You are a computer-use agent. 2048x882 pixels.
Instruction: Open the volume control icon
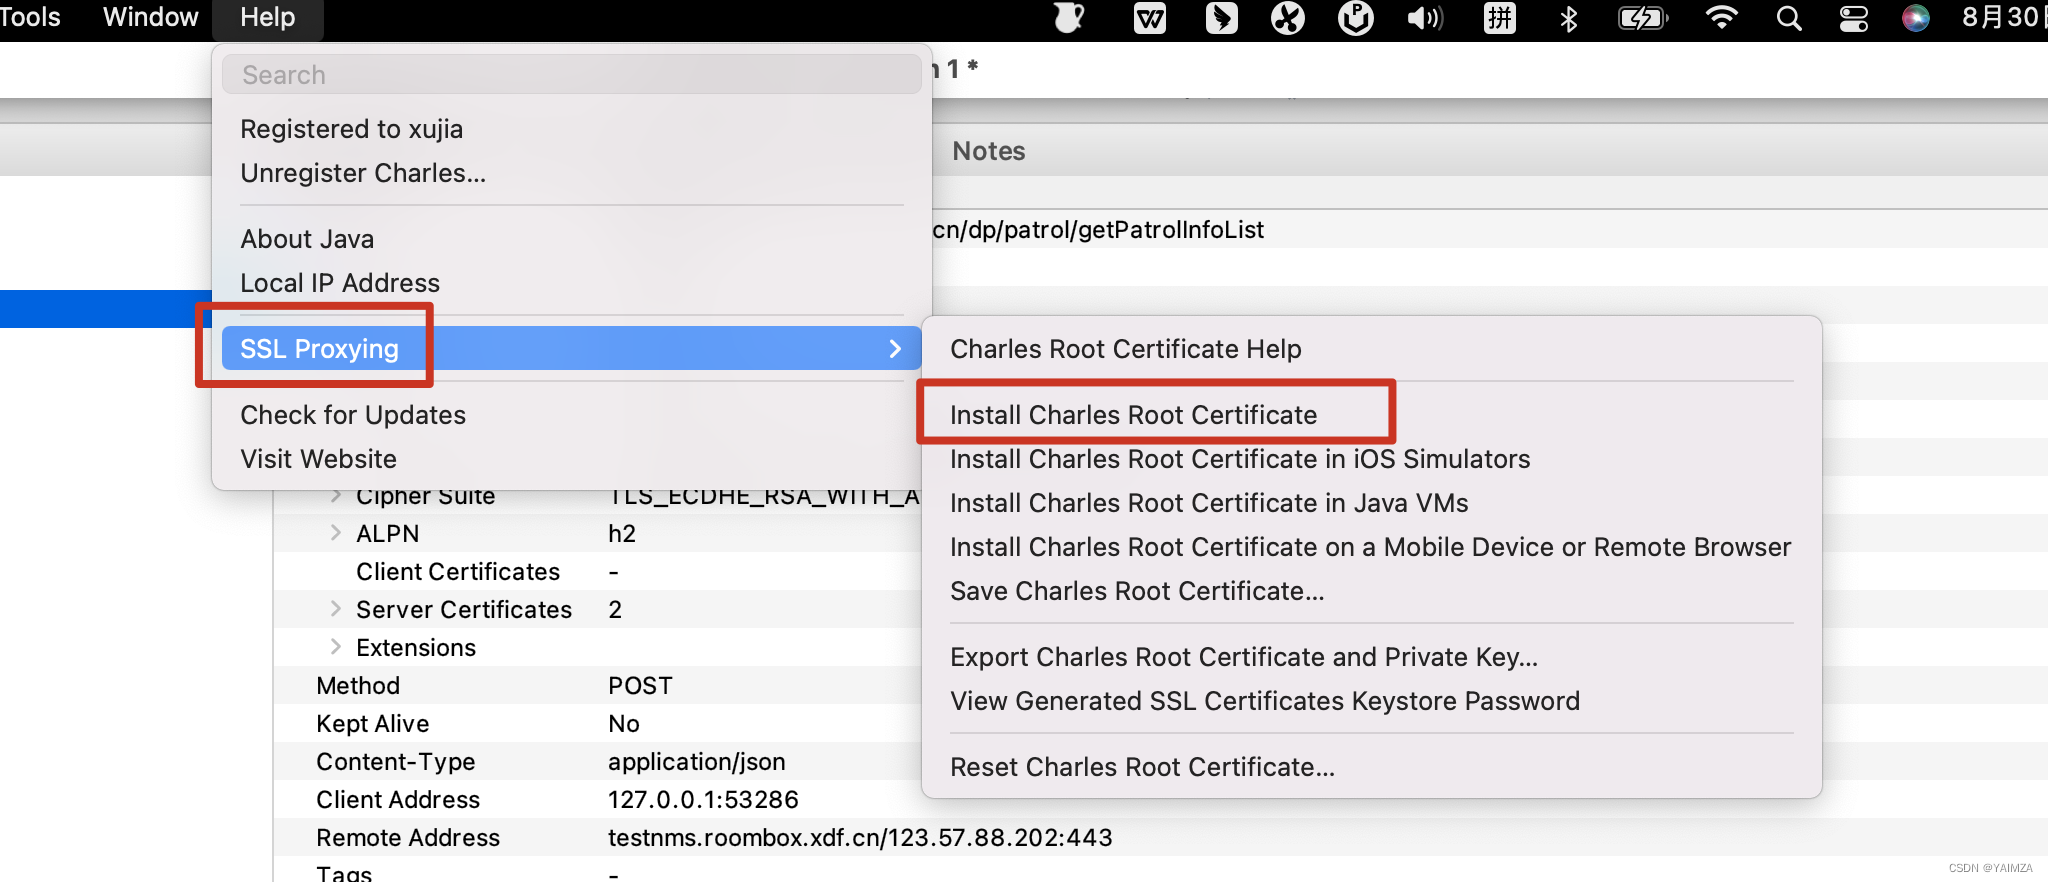pyautogui.click(x=1425, y=18)
